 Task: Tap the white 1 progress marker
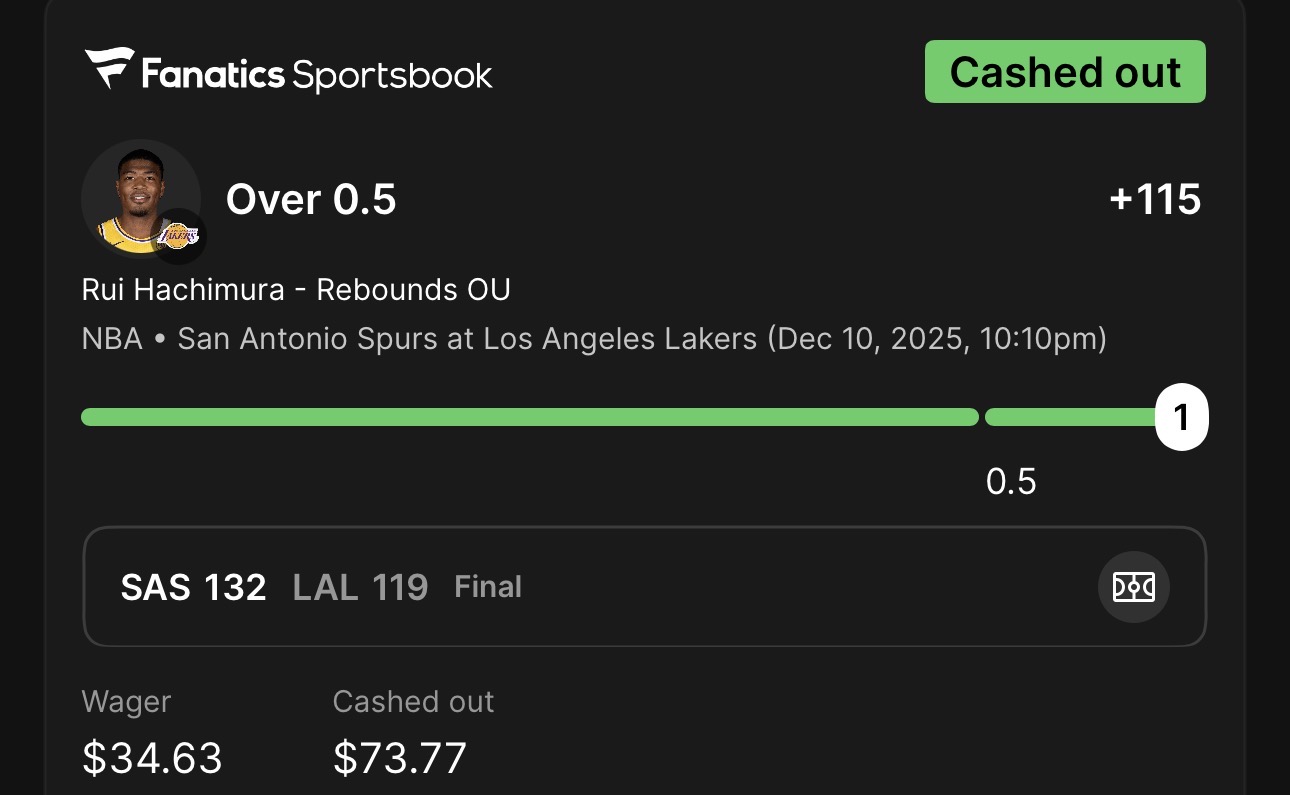1181,417
